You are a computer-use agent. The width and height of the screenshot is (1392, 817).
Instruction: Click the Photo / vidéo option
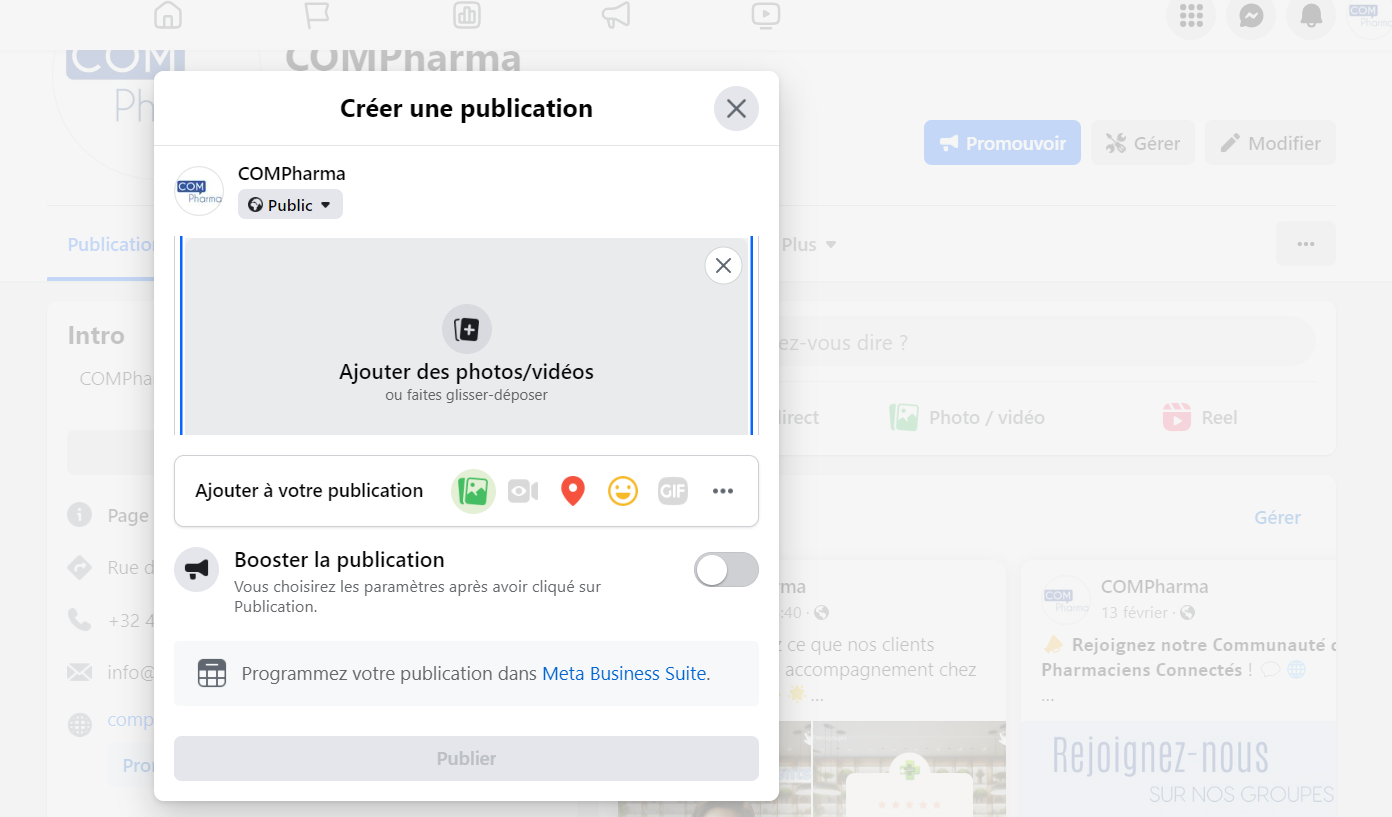pyautogui.click(x=967, y=417)
